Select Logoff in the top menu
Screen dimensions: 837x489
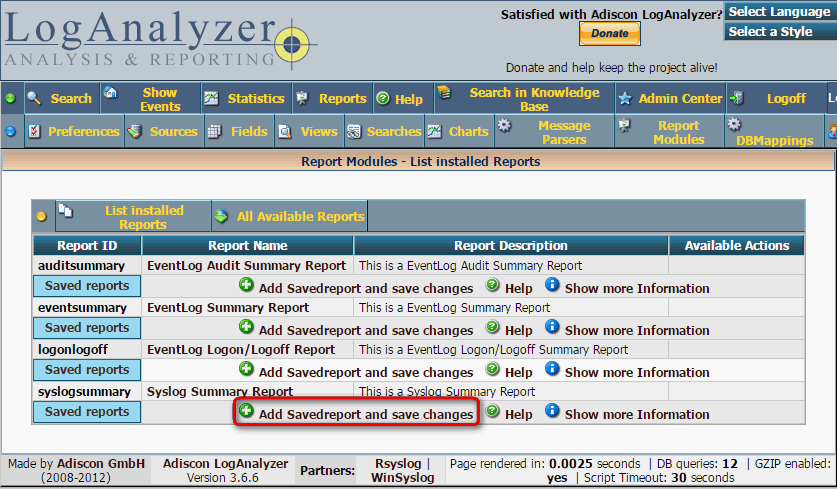[x=786, y=99]
